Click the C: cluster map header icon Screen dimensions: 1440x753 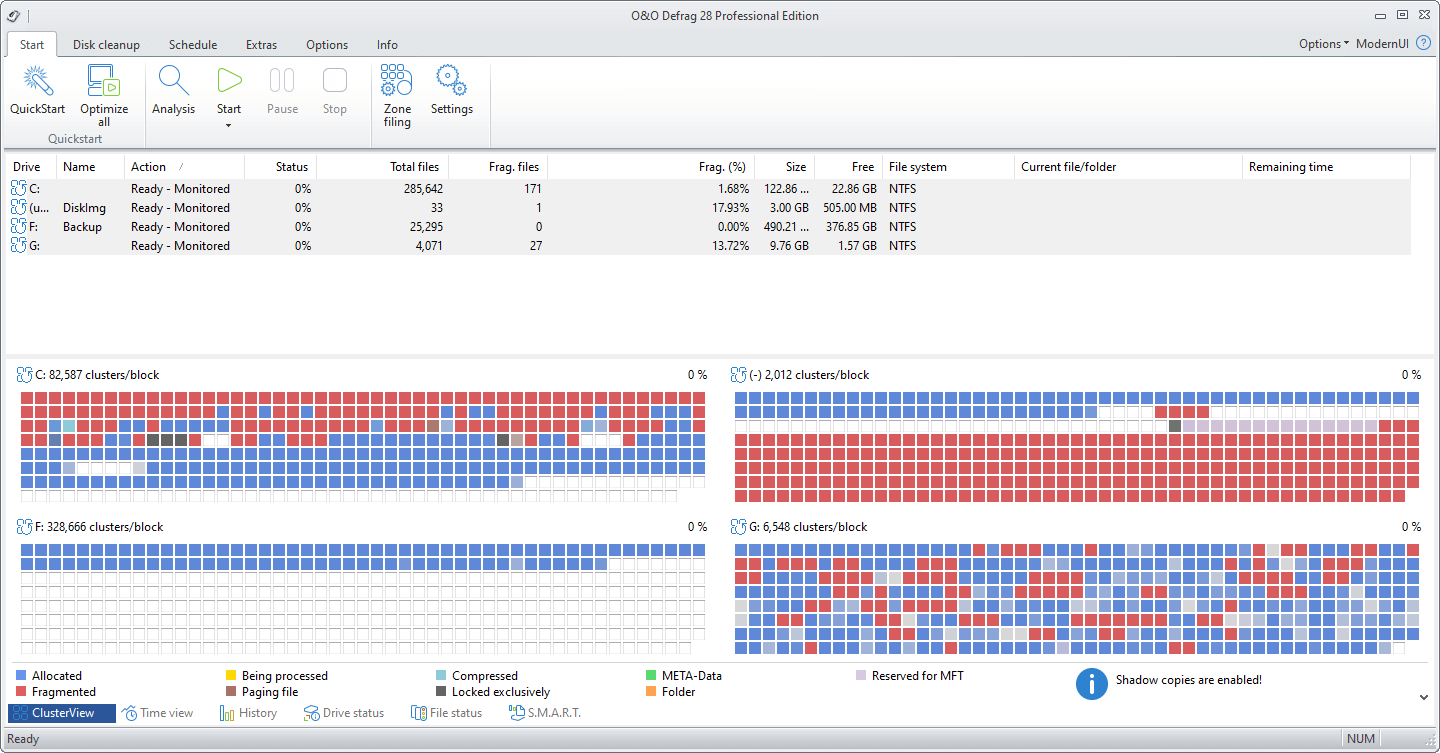click(x=25, y=375)
